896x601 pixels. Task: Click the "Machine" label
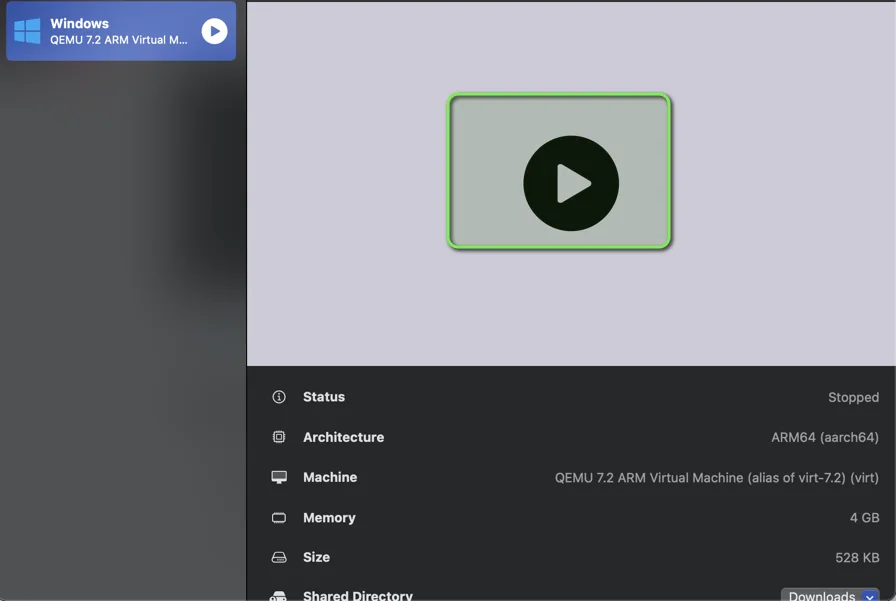pos(330,477)
